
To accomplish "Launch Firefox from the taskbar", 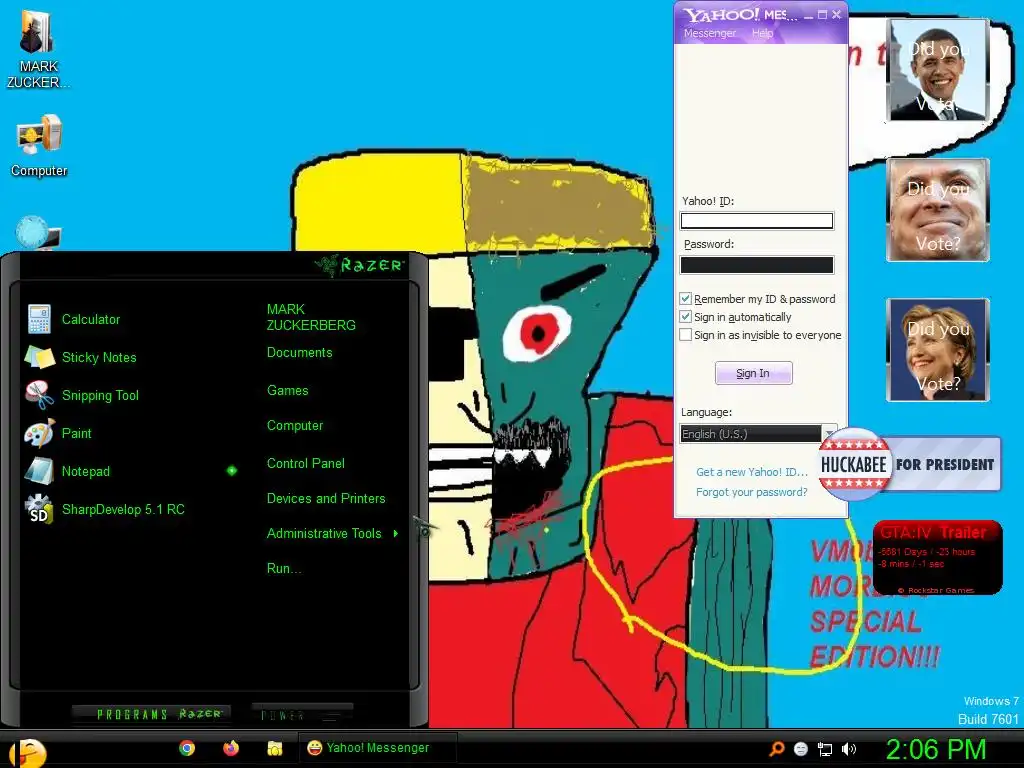I will 231,748.
